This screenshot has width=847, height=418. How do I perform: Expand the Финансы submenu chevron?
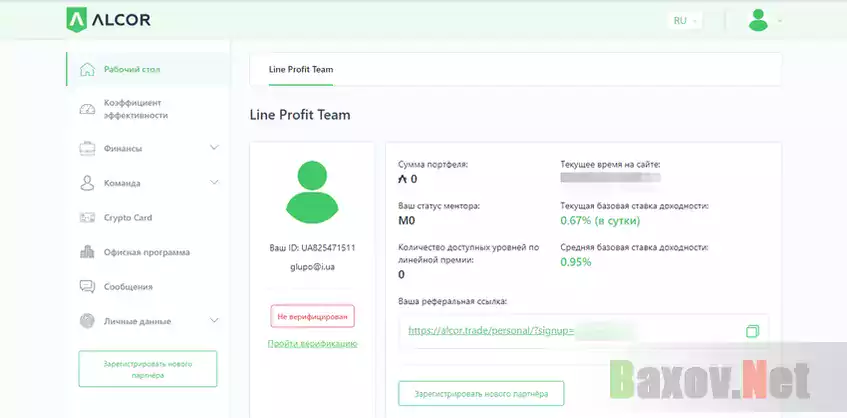click(x=214, y=147)
